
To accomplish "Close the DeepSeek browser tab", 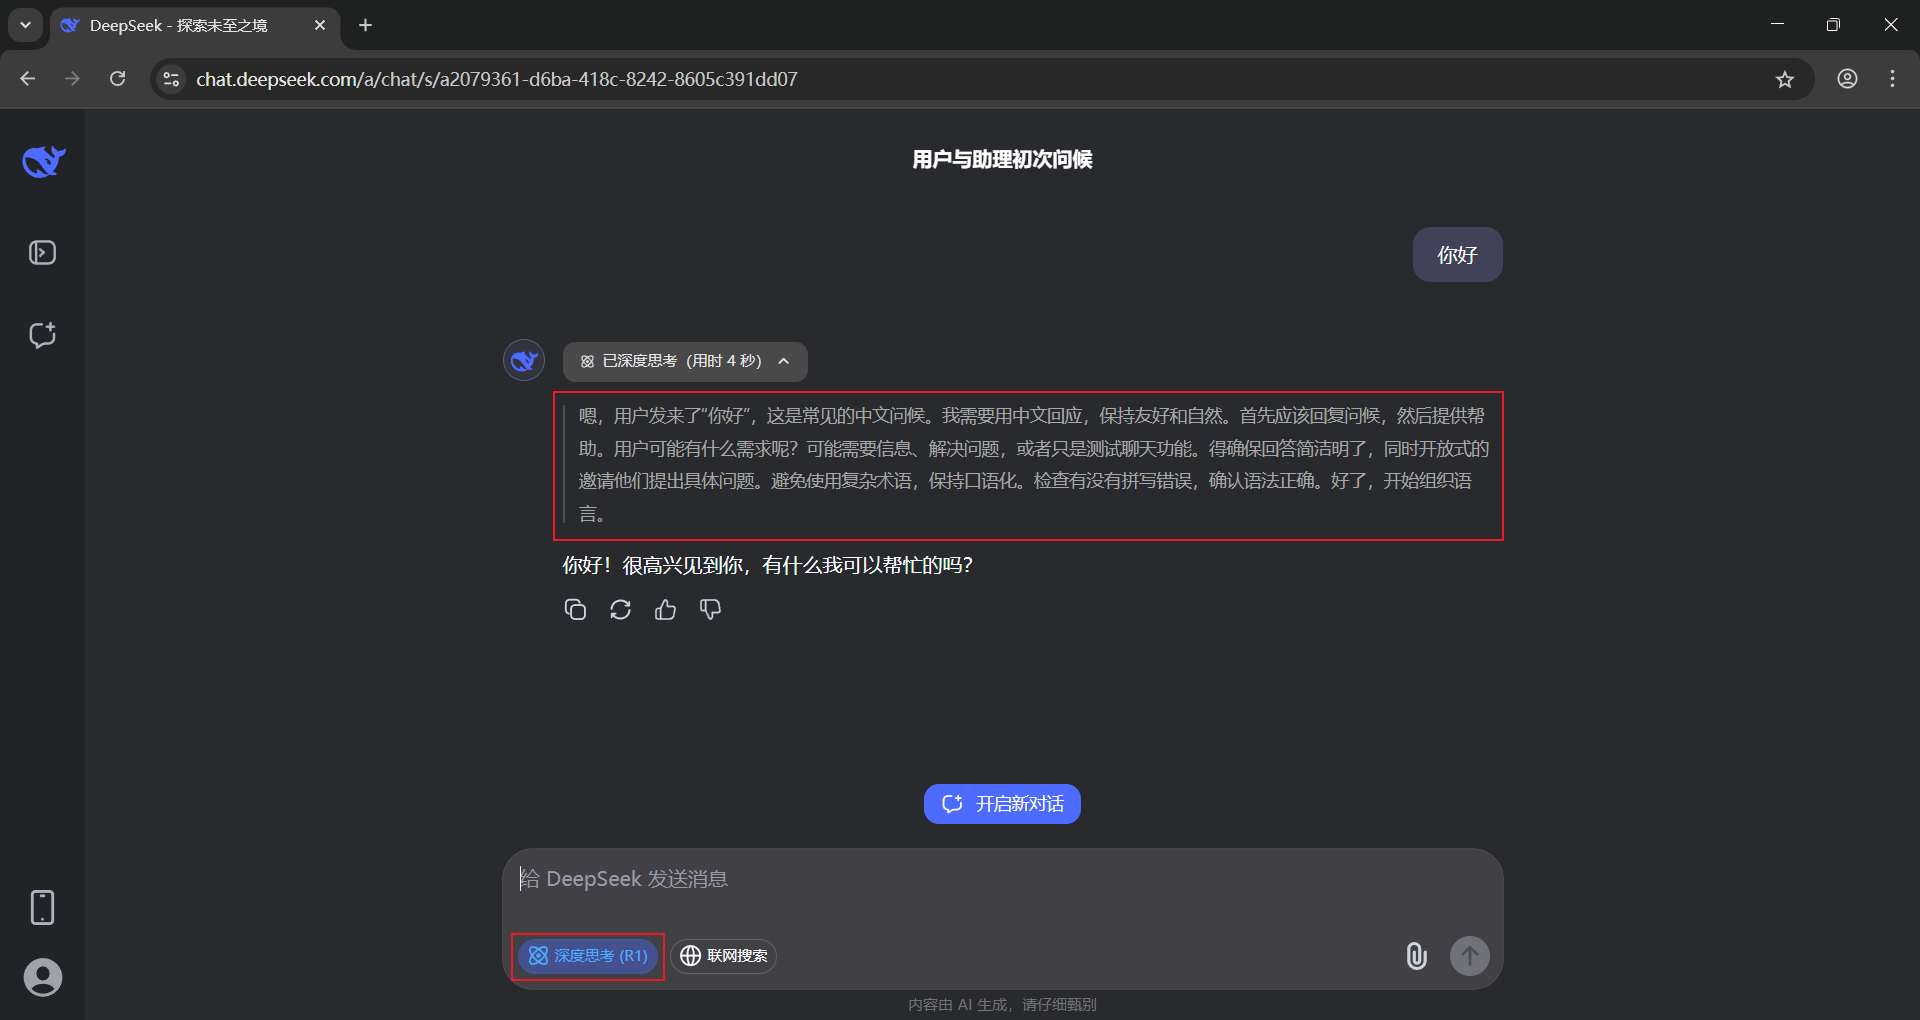I will click(320, 25).
